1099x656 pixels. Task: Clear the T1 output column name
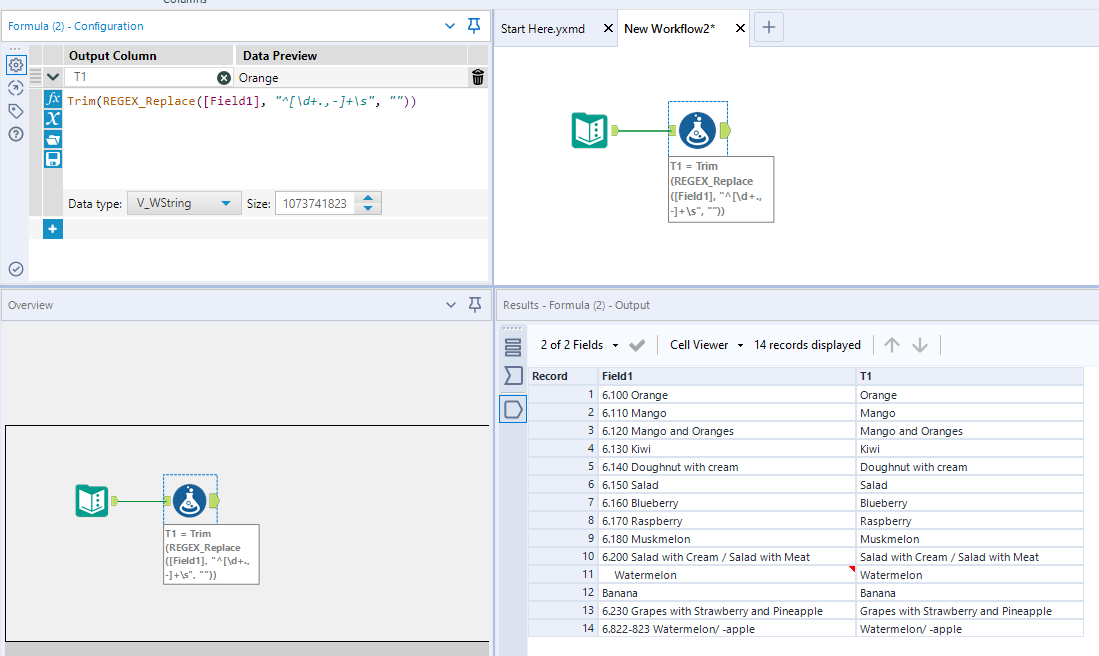(224, 78)
